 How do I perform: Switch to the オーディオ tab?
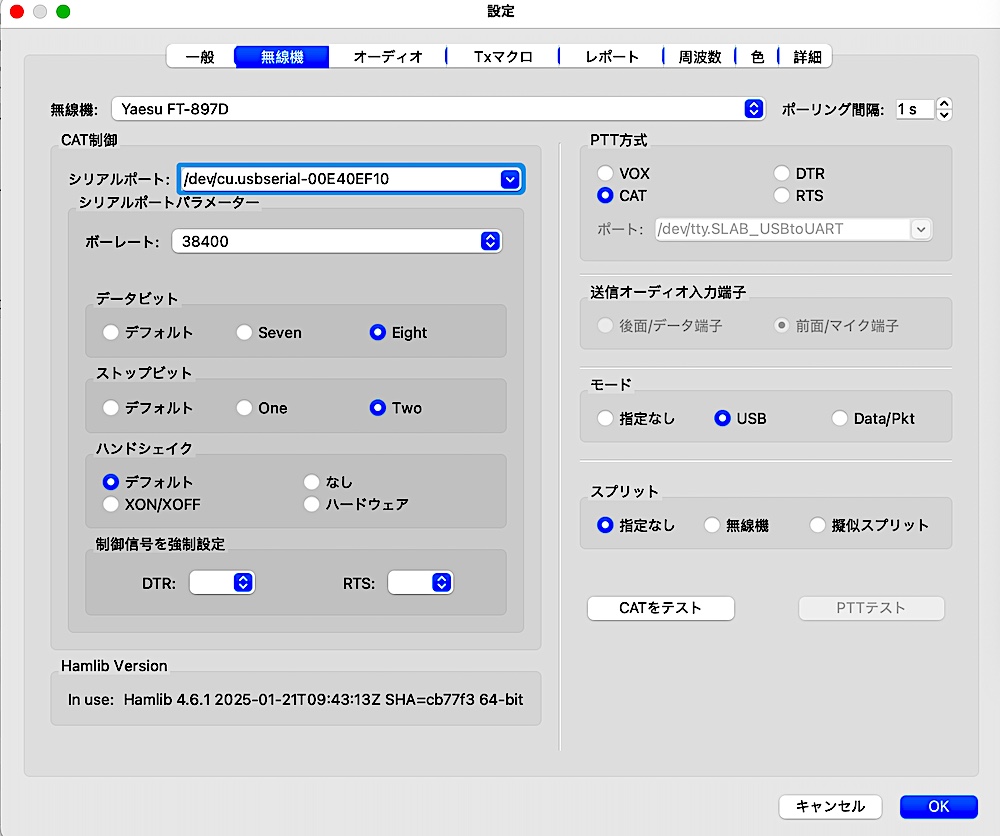point(388,57)
